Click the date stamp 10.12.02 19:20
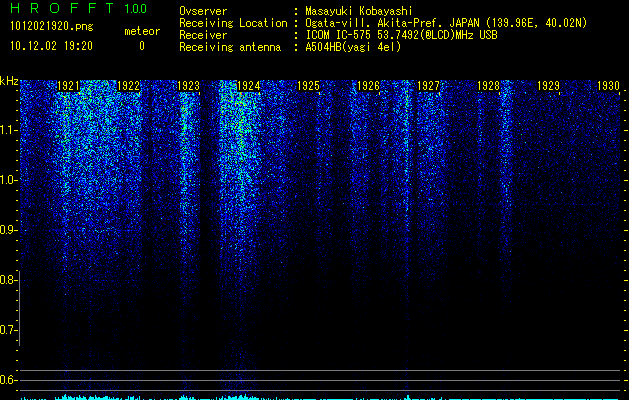The width and height of the screenshot is (629, 400). (51, 46)
